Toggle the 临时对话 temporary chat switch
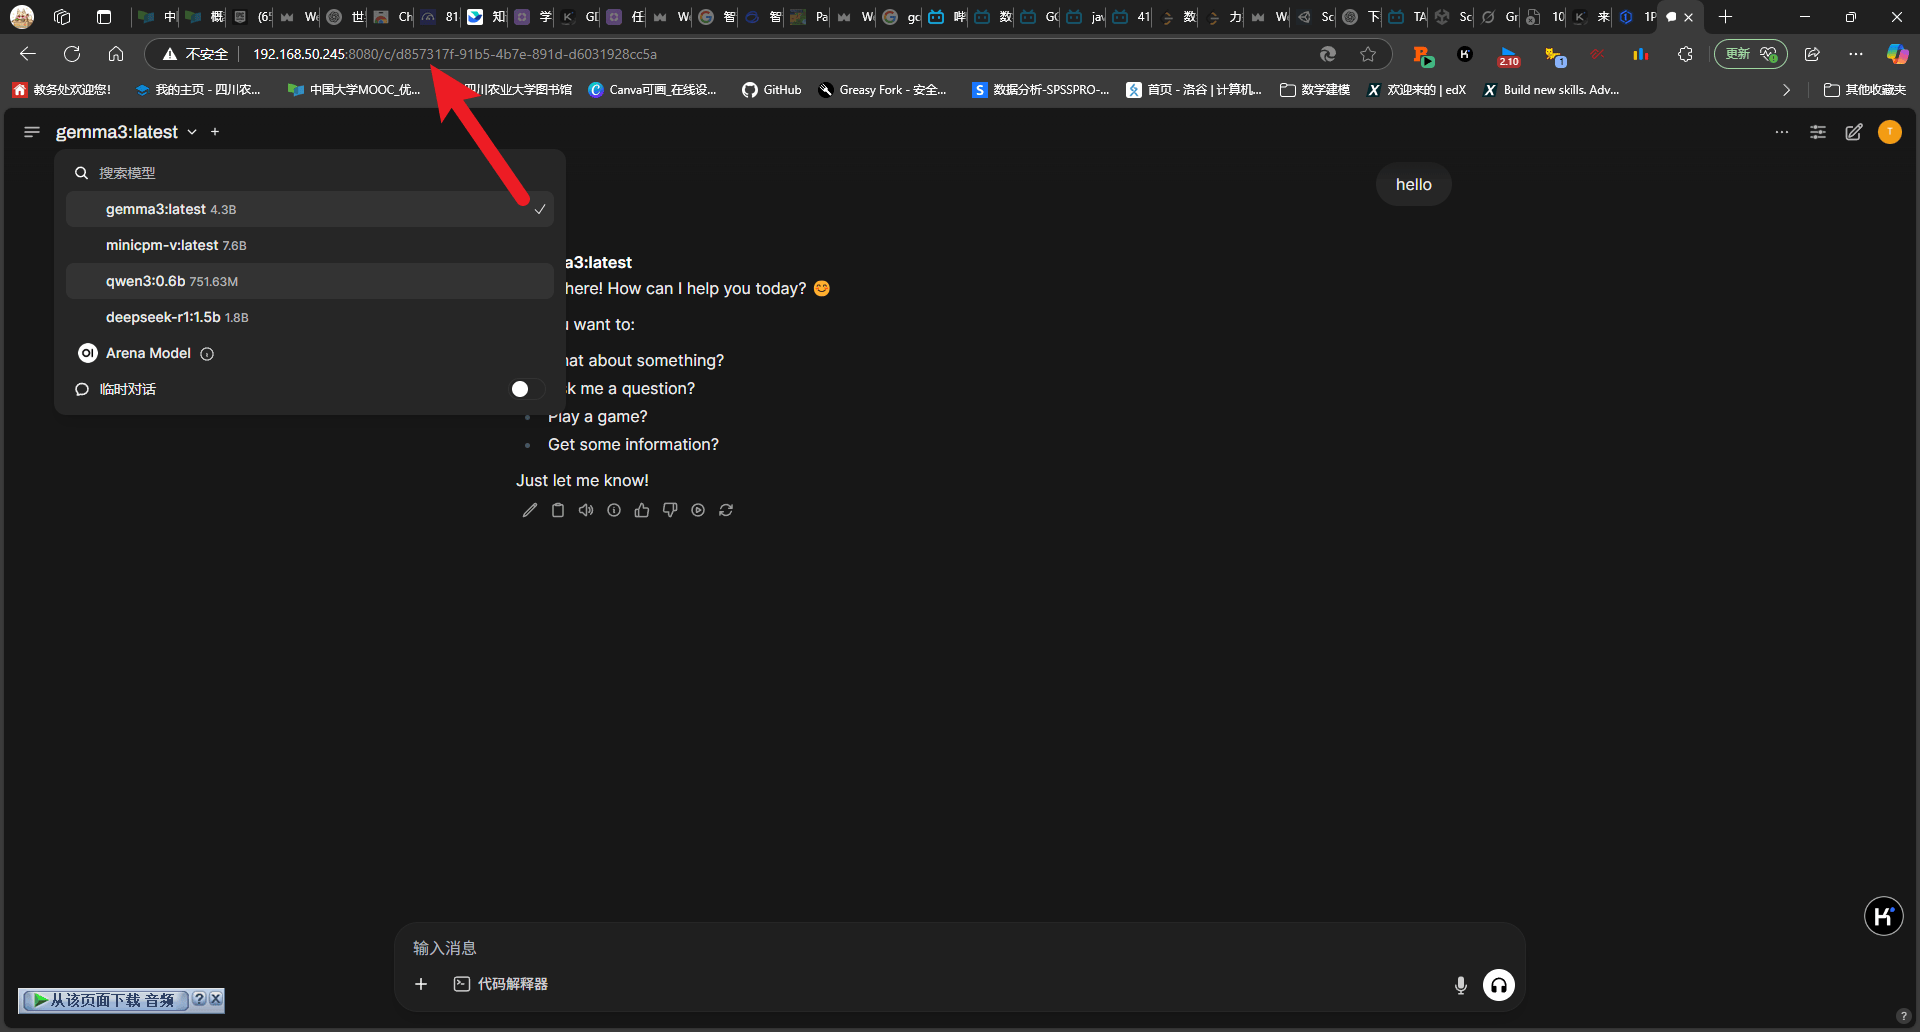Viewport: 1920px width, 1032px height. click(526, 389)
